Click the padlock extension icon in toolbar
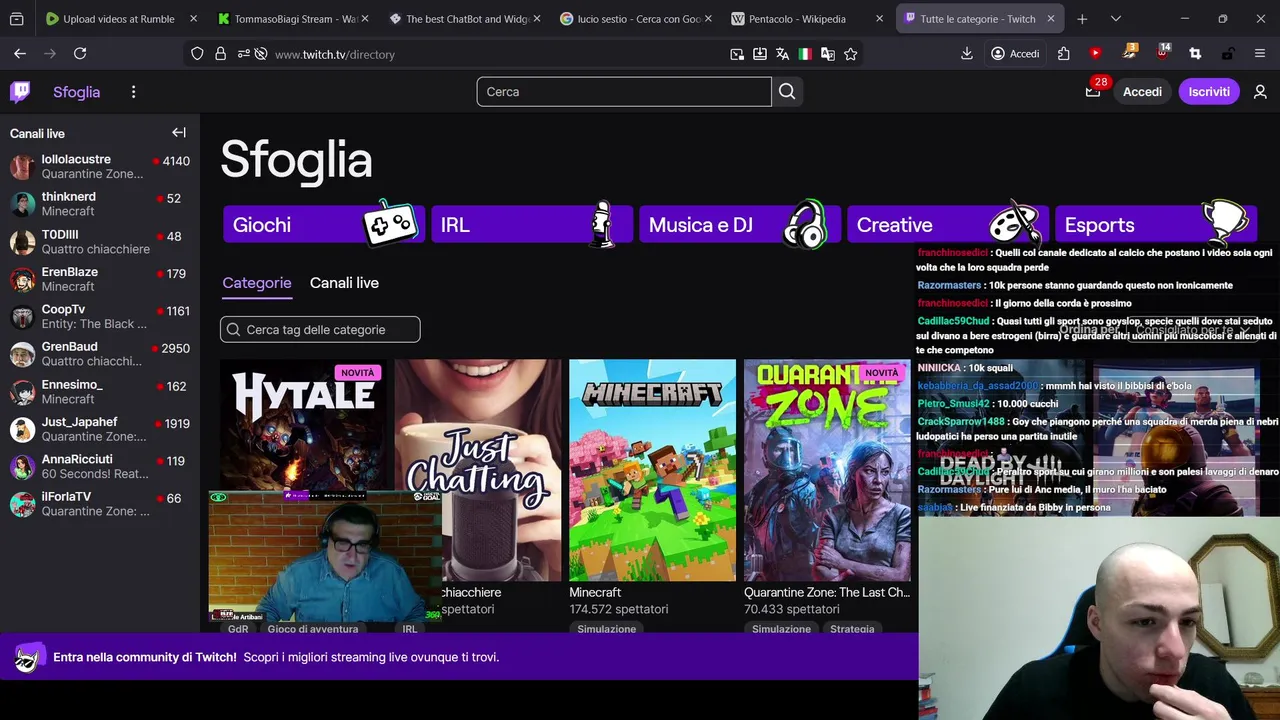The height and width of the screenshot is (720, 1280). point(1228,54)
